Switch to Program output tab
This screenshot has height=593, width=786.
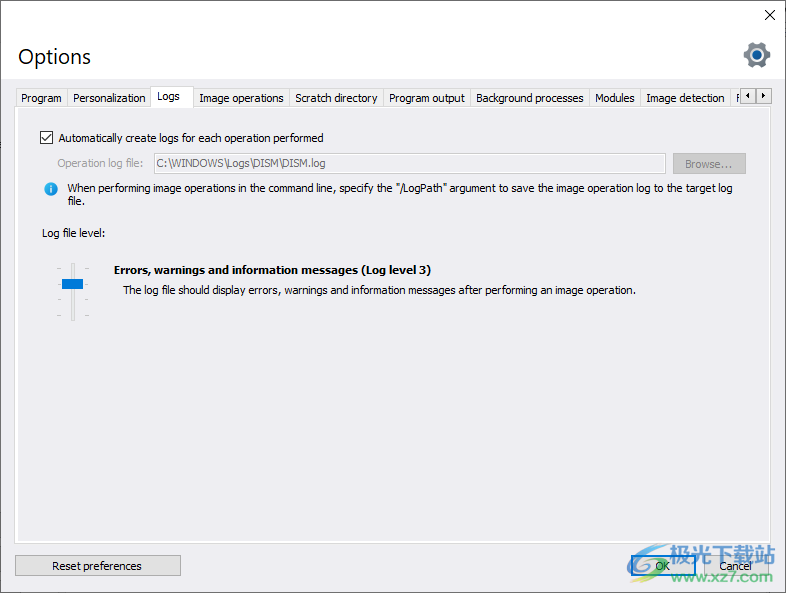coord(427,98)
